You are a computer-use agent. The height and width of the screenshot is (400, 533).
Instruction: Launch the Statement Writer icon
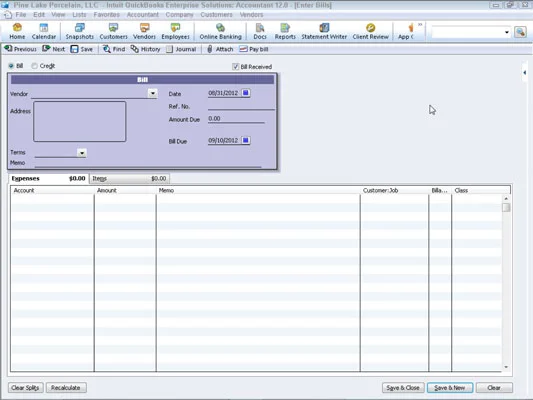pos(324,31)
